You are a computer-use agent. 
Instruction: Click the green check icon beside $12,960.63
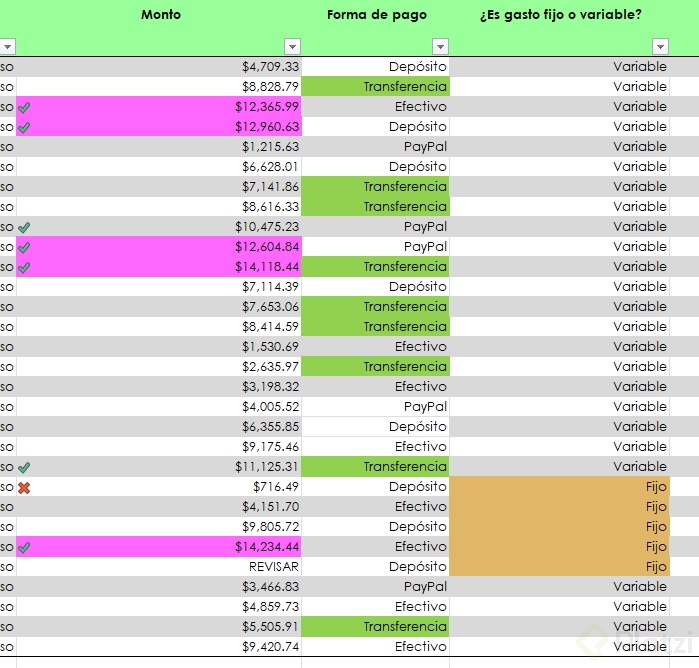[24, 127]
